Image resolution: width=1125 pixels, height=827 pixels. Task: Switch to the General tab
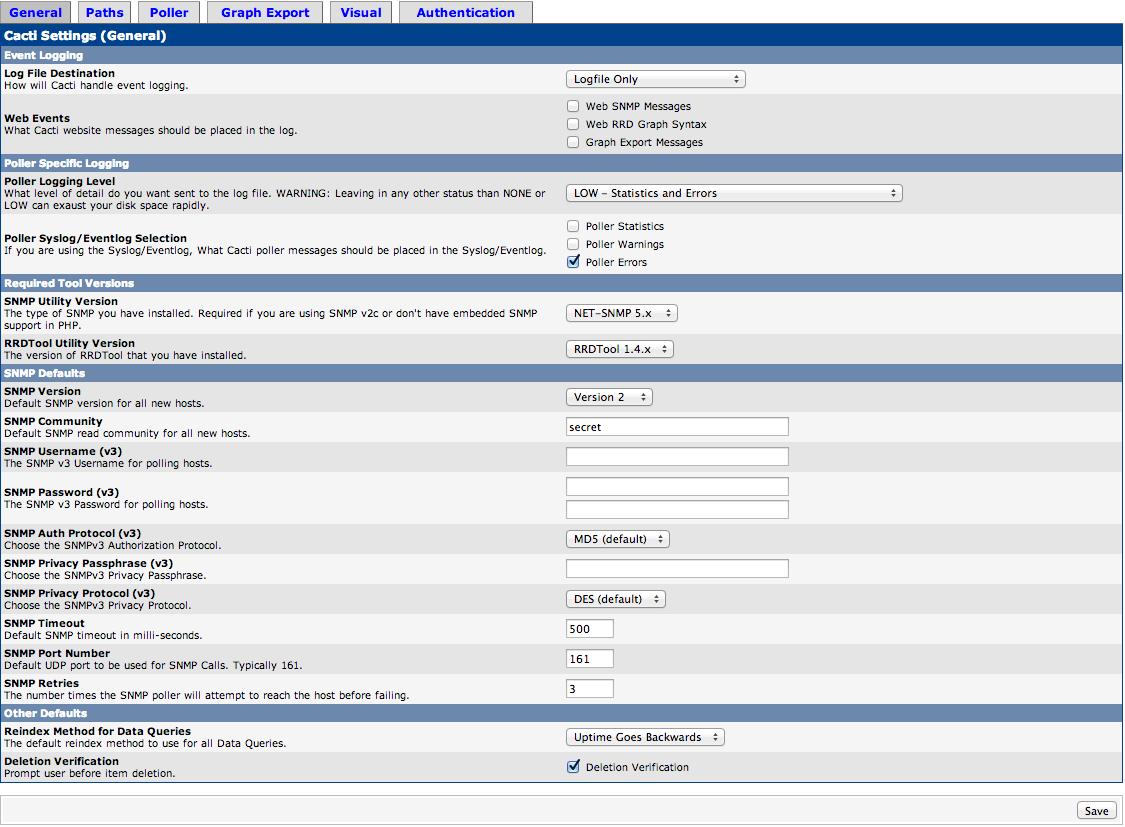(x=35, y=12)
